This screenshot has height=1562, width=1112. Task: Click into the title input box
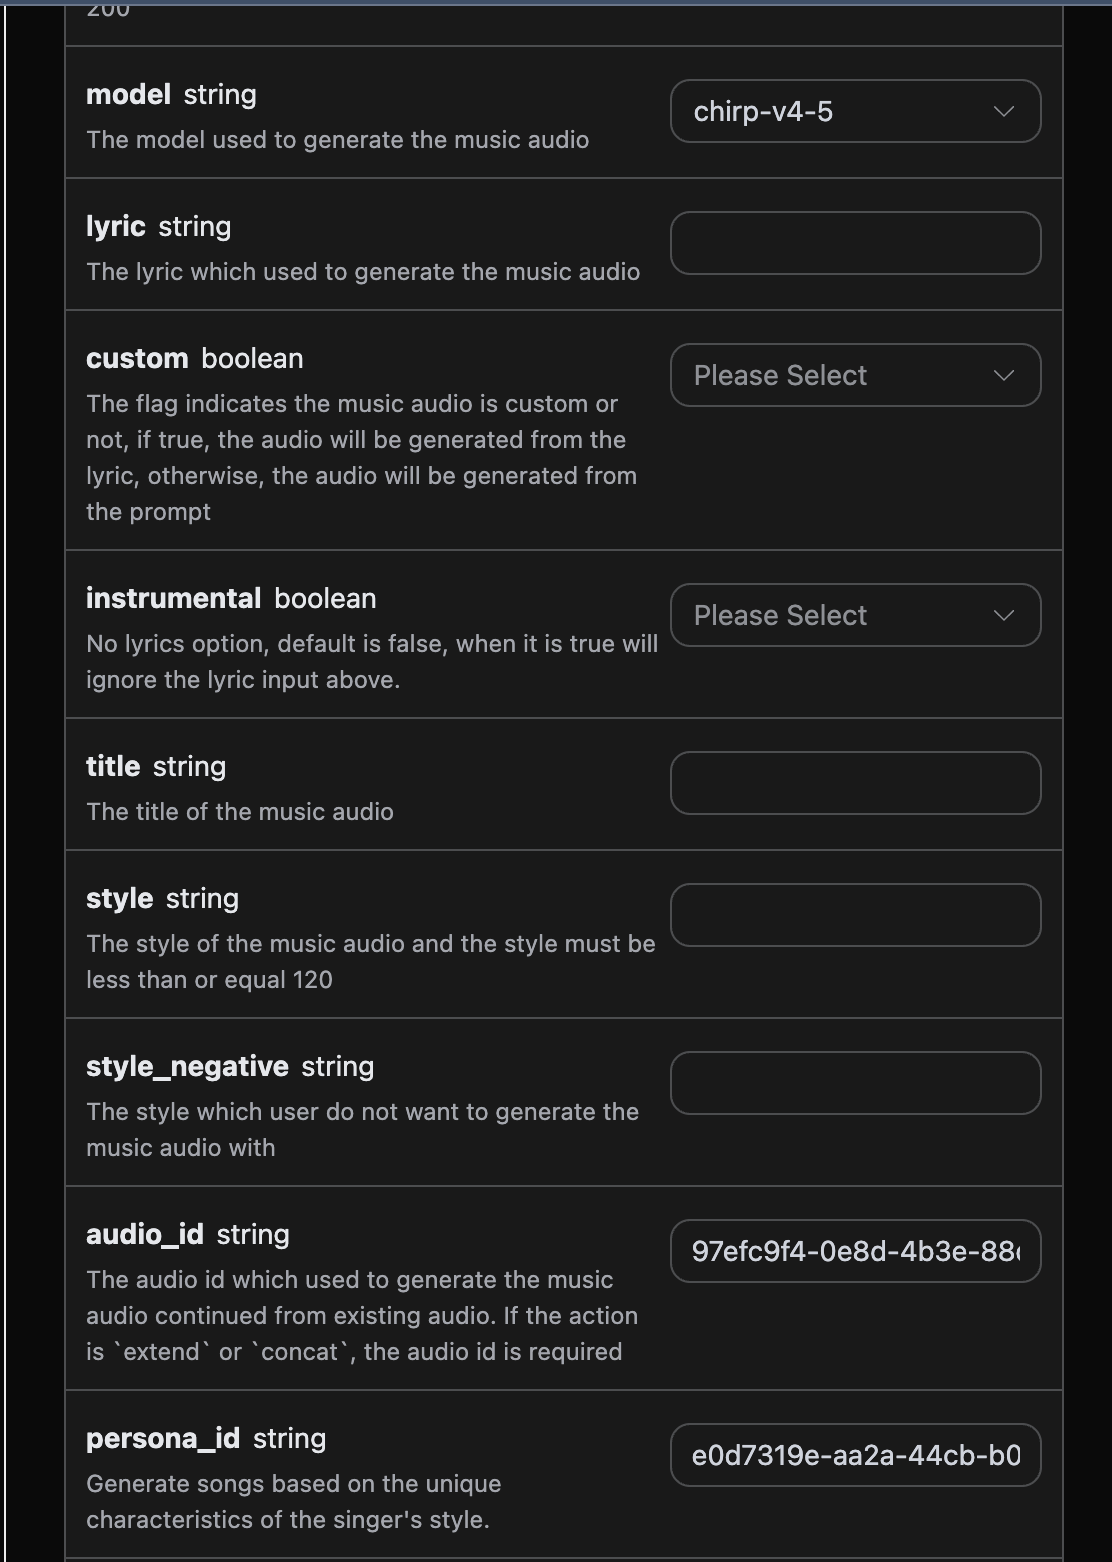pyautogui.click(x=855, y=783)
